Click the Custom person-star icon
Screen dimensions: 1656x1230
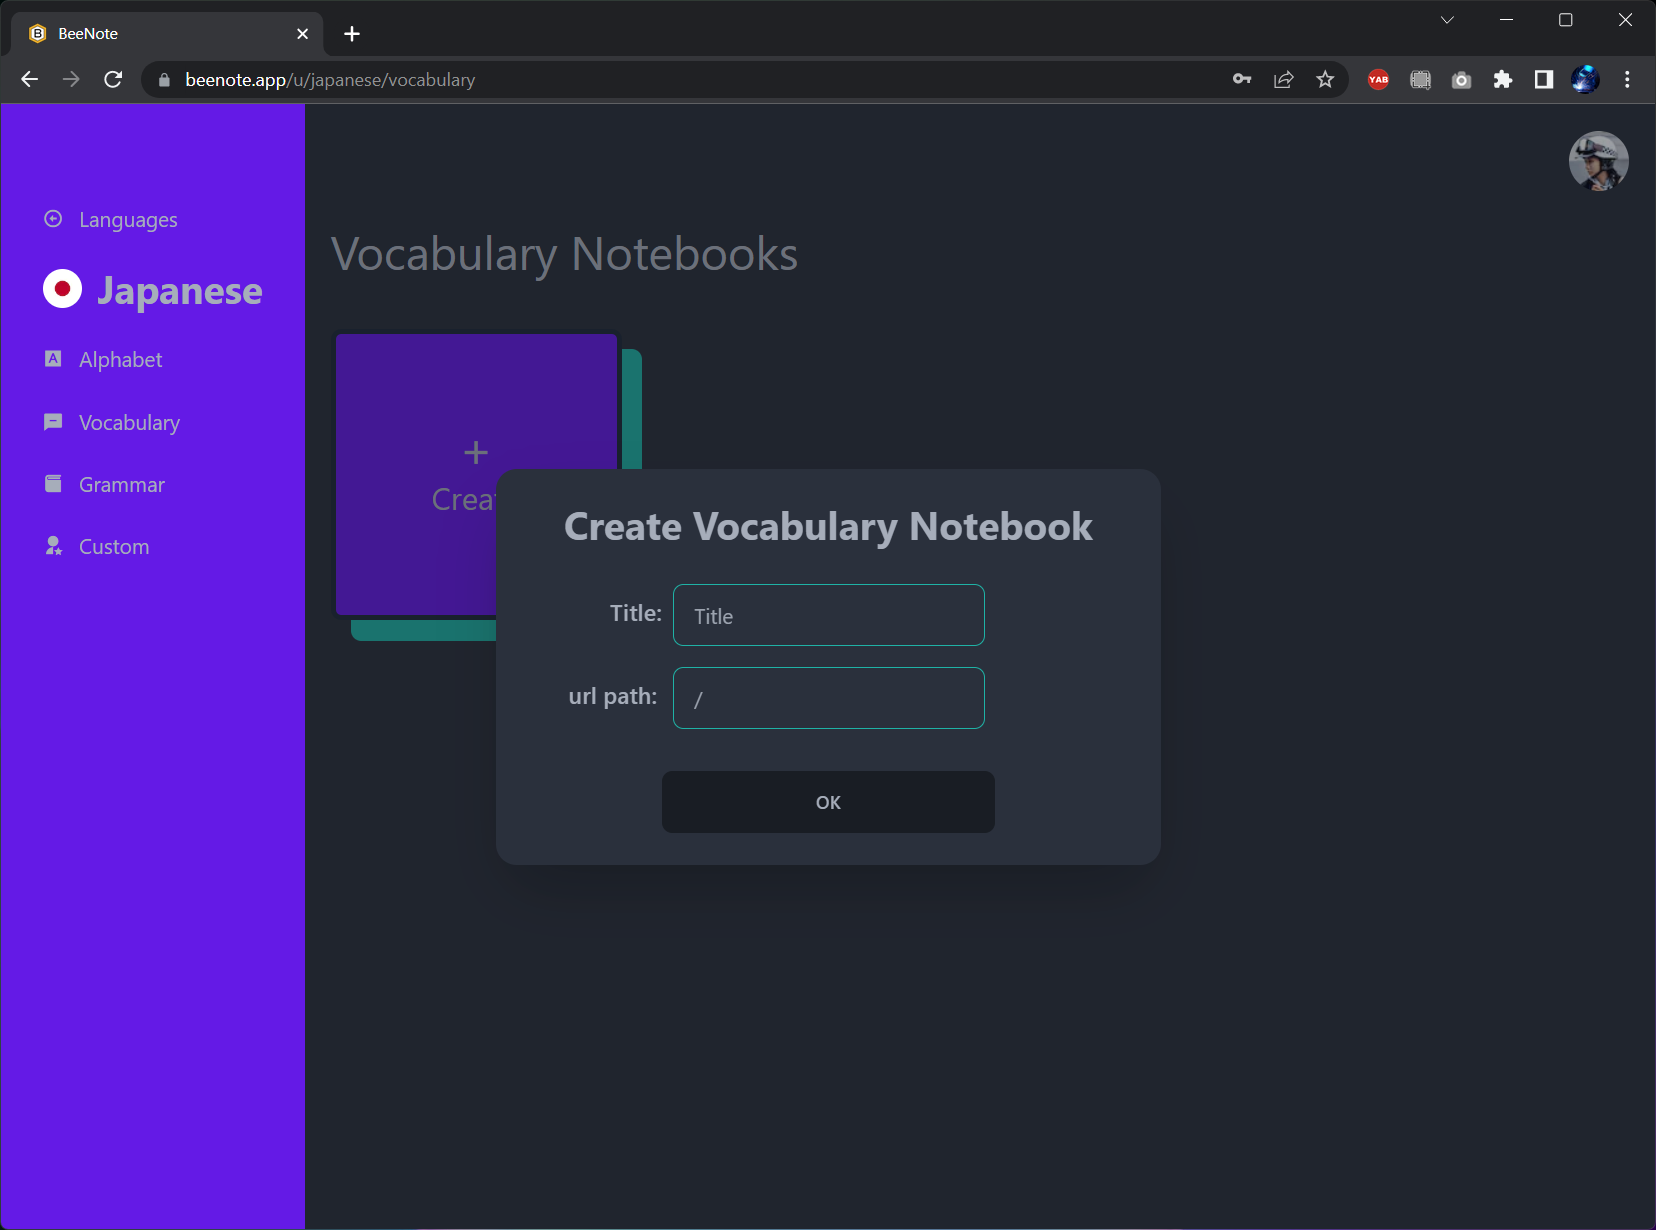coord(54,546)
